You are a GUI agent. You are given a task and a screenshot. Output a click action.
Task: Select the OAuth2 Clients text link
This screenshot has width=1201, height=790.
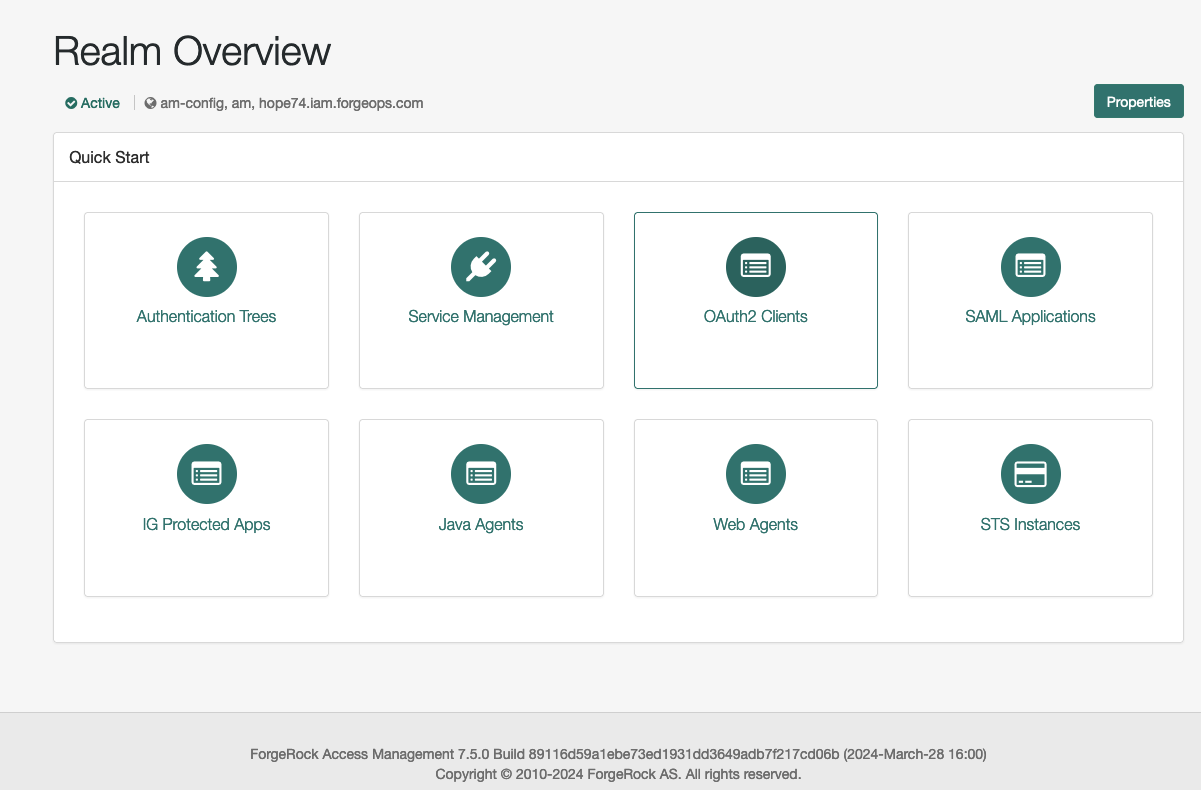click(755, 317)
